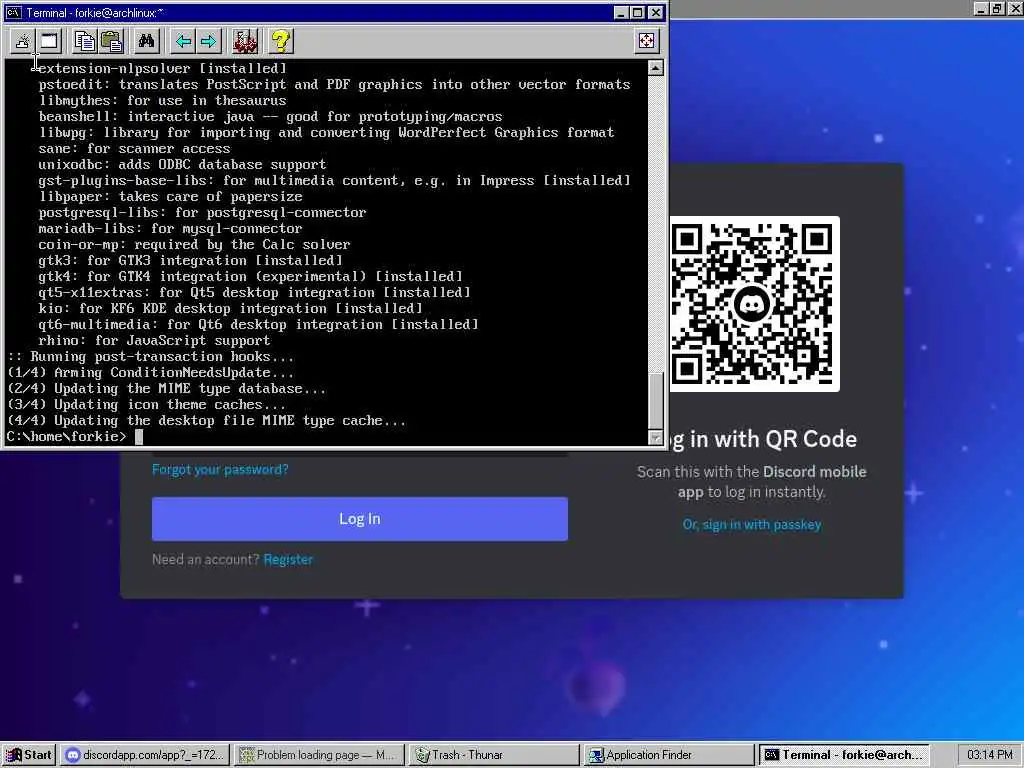Screen dimensions: 1024x768
Task: Click 'libpaper: takes care of papersize' line
Action: pyautogui.click(x=170, y=197)
